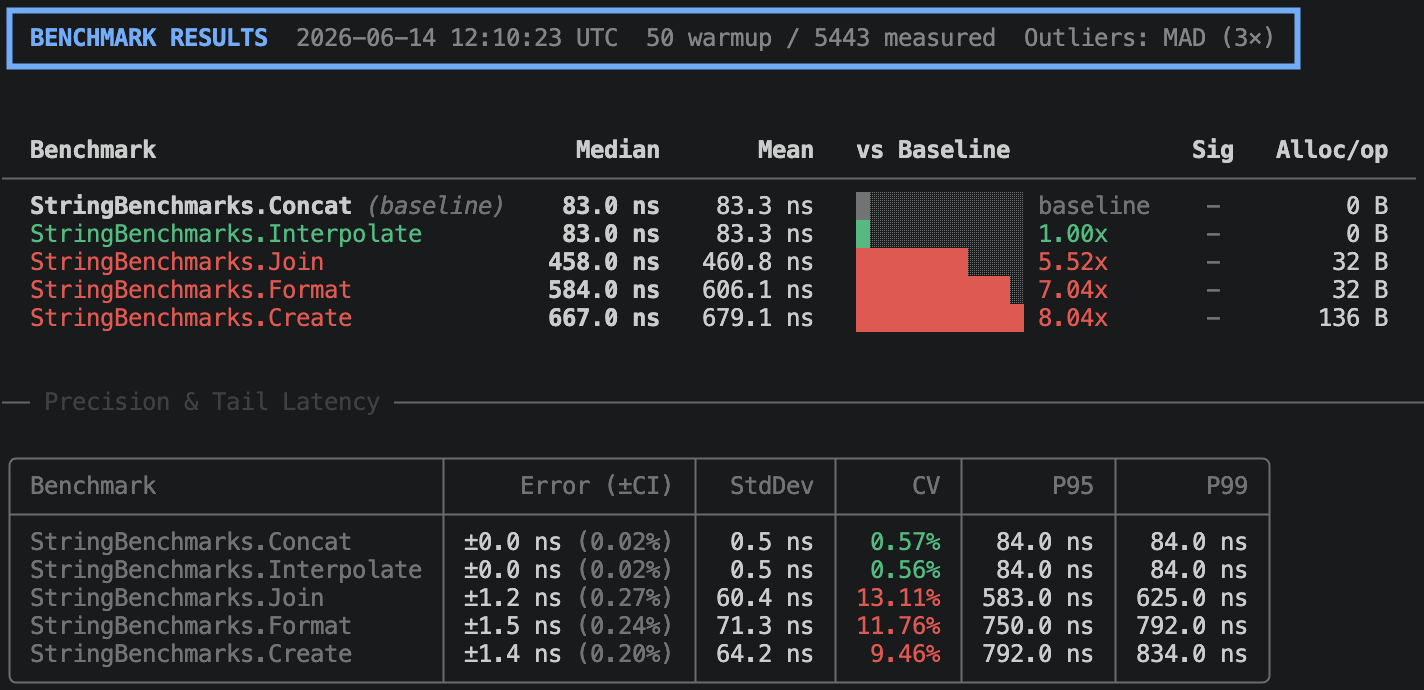Screen dimensions: 1424x690
Task: Click the 0 B allocation in the Concat row
Action: coord(1367,206)
